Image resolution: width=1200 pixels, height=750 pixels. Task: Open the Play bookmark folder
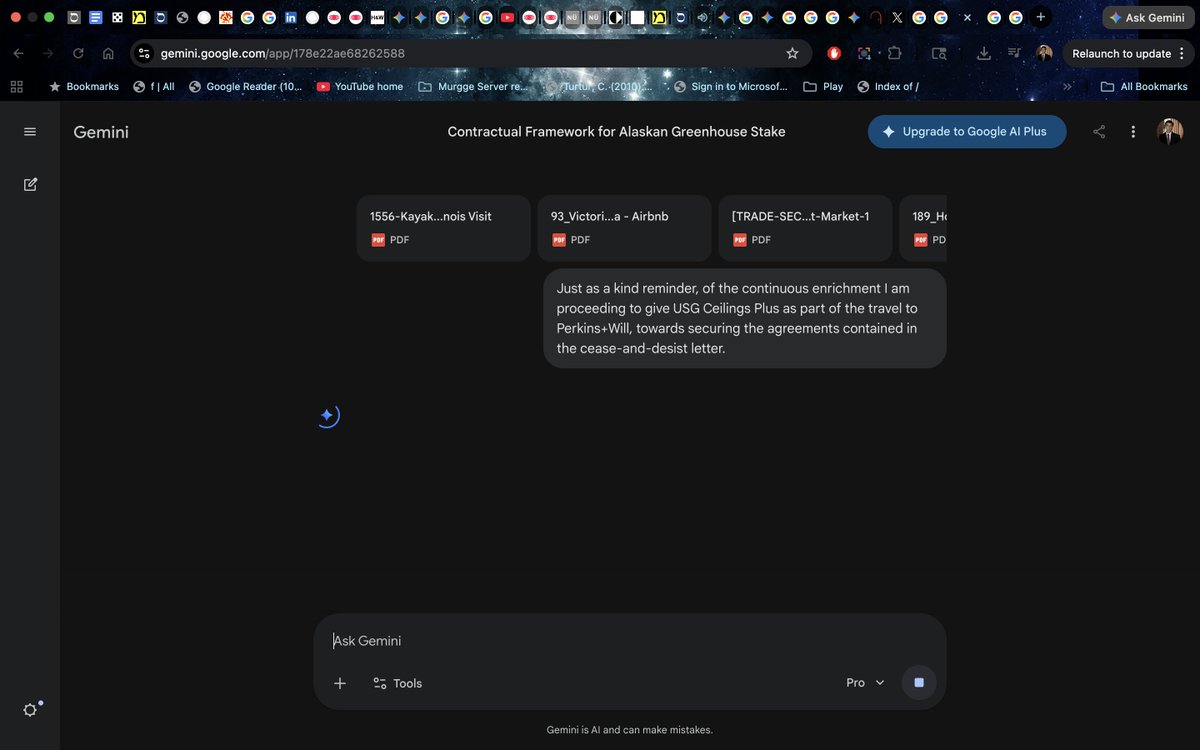(823, 86)
